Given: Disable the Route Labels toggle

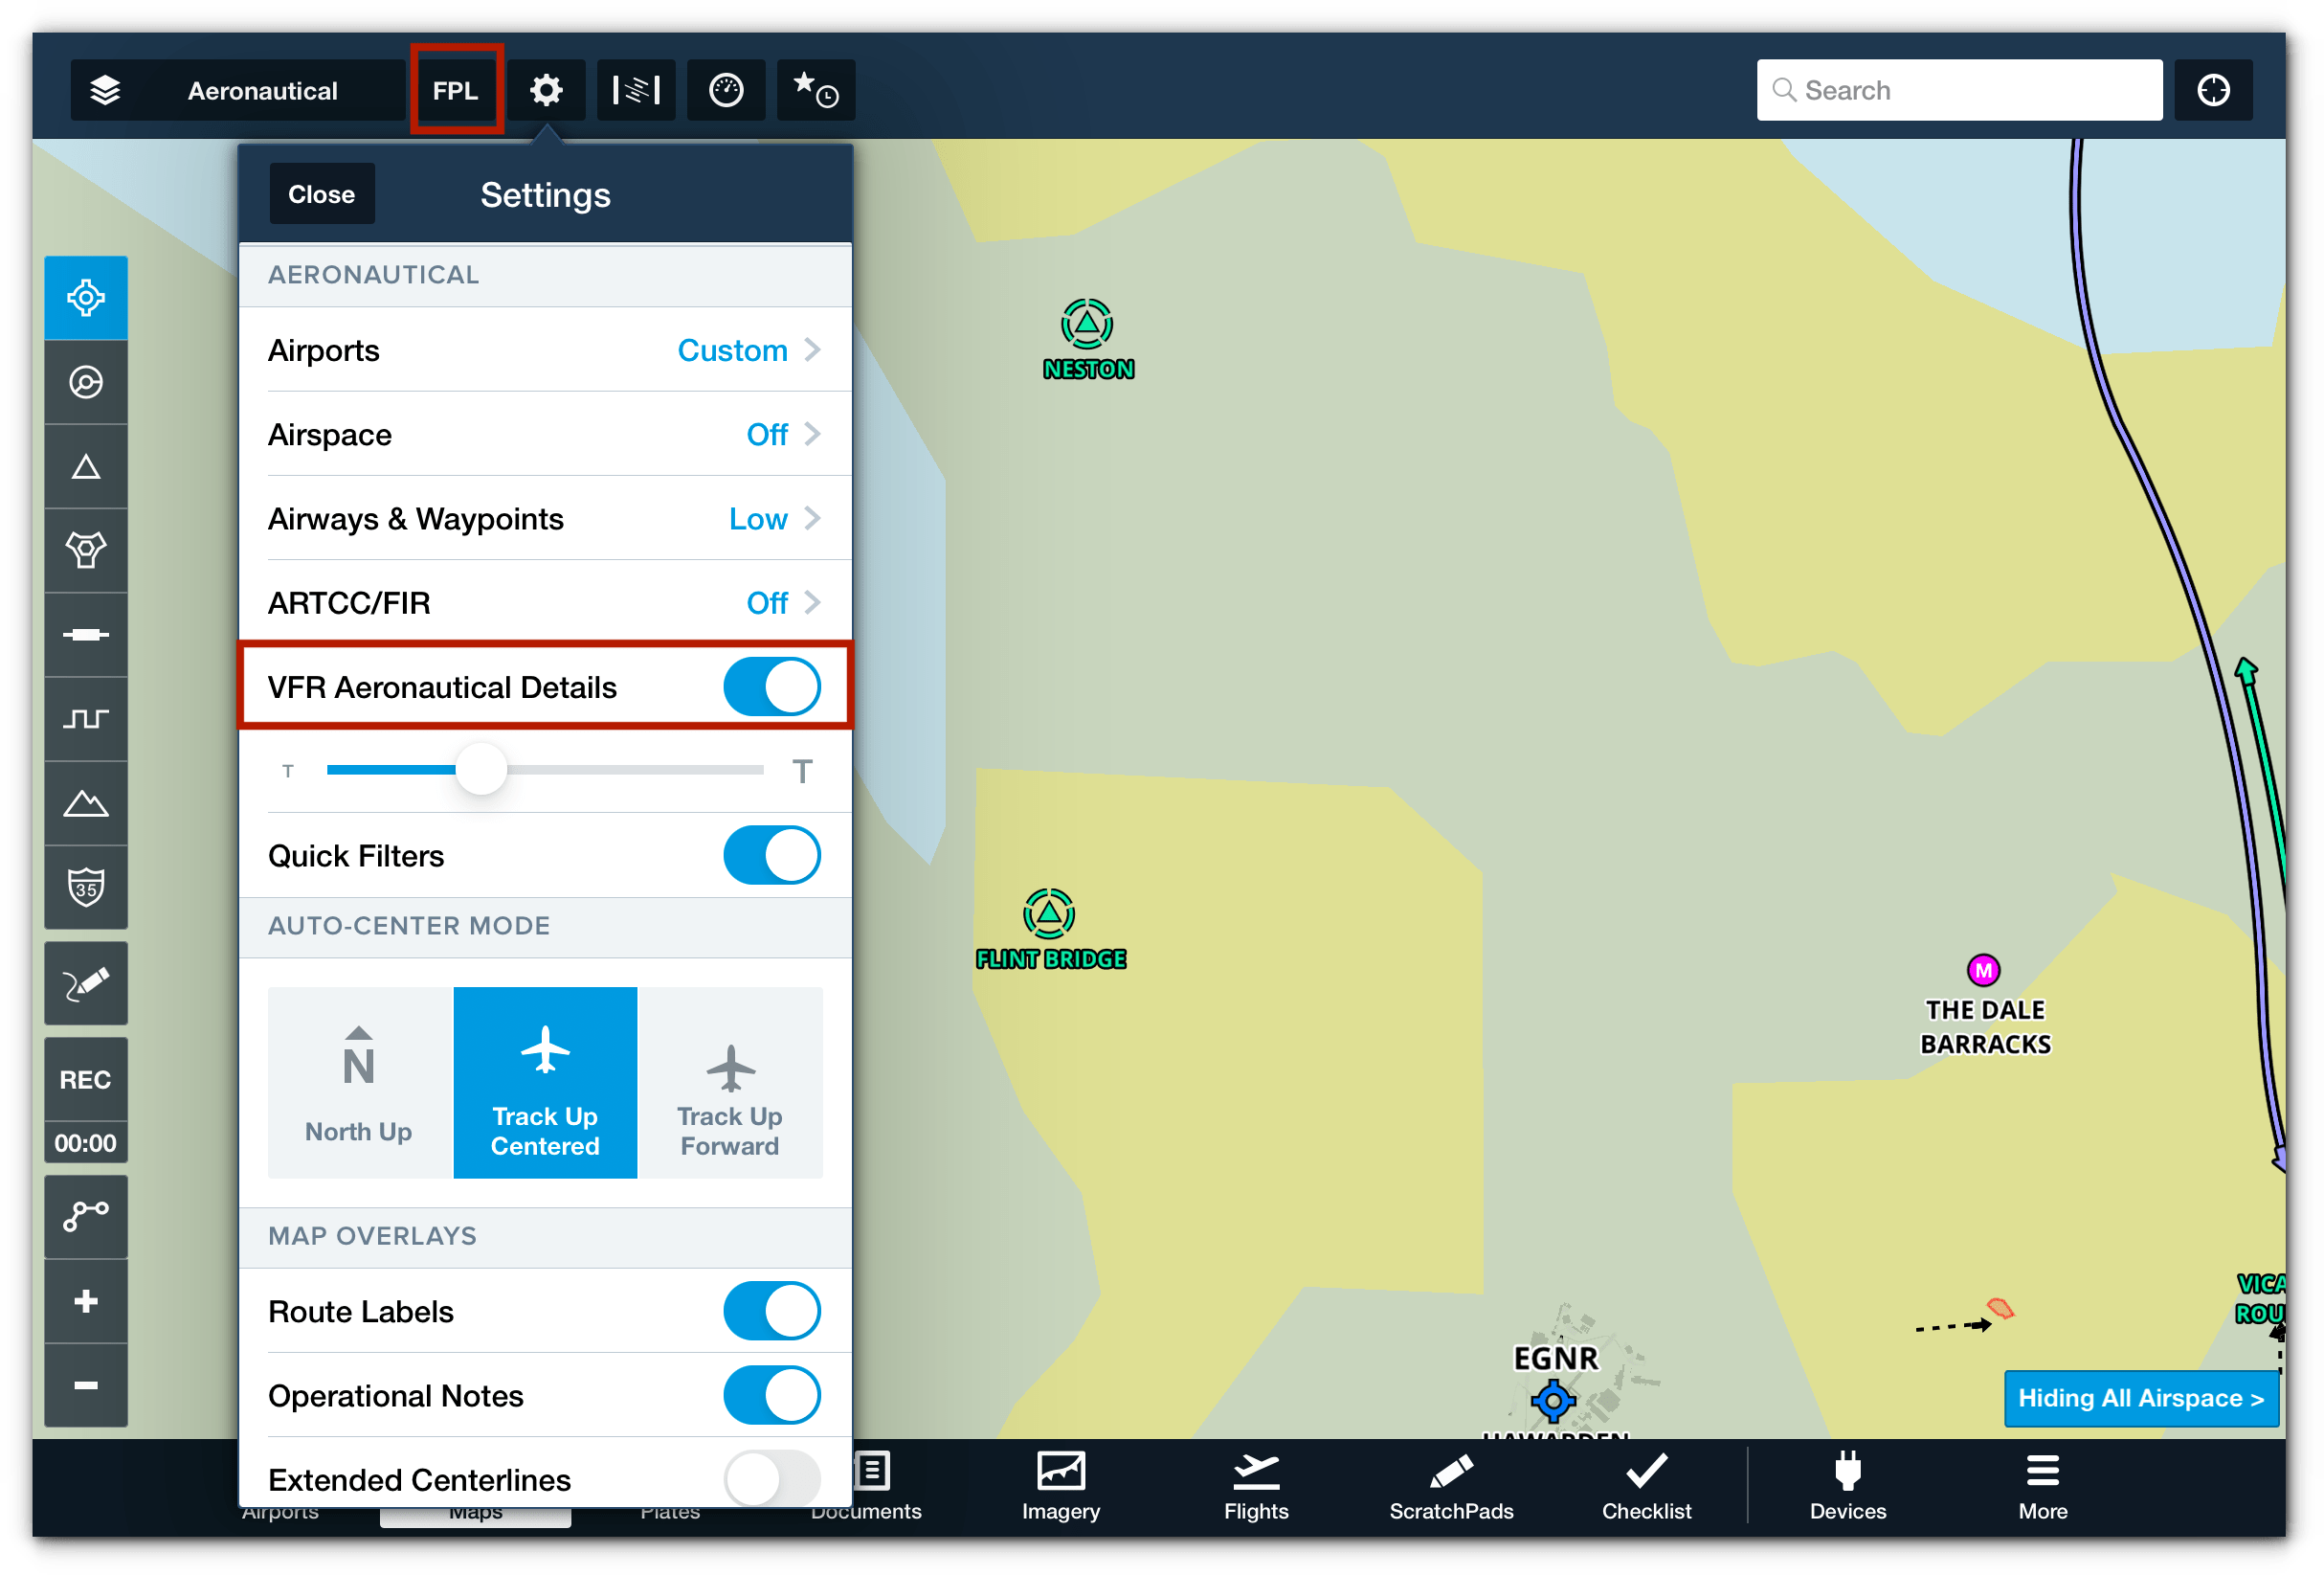Looking at the screenshot, I should coord(771,1311).
